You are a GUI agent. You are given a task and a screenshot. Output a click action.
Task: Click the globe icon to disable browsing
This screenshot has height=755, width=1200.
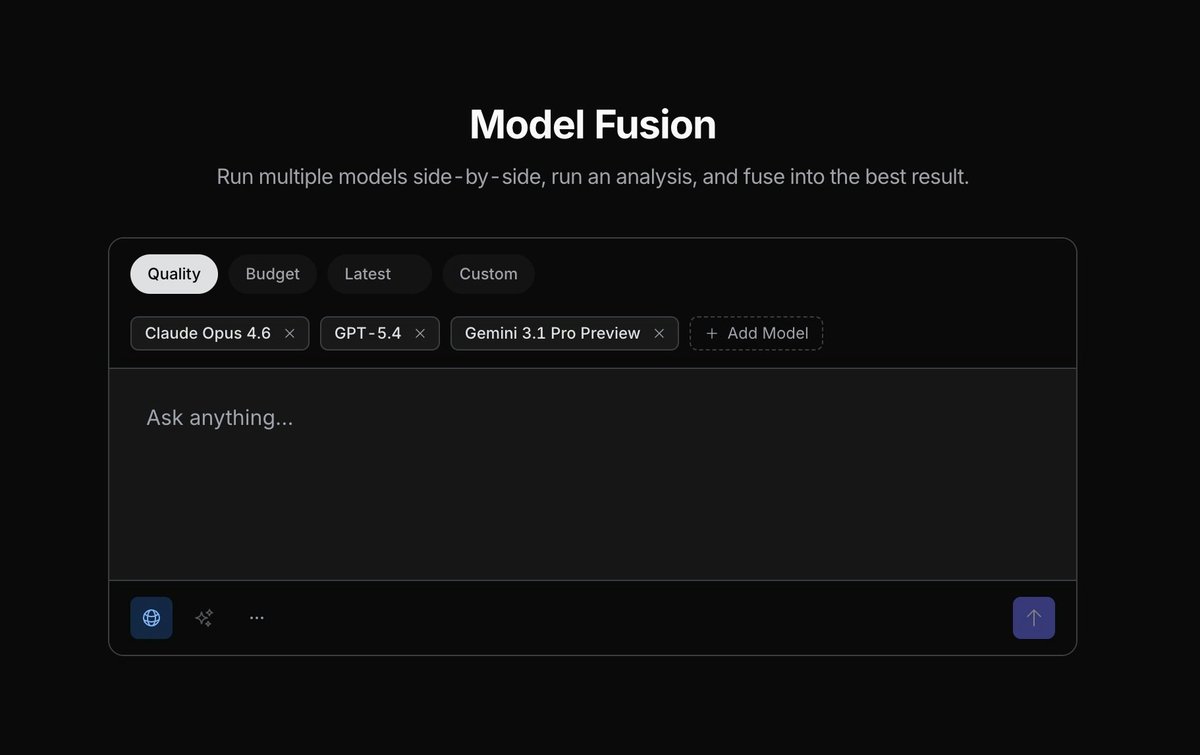[151, 617]
